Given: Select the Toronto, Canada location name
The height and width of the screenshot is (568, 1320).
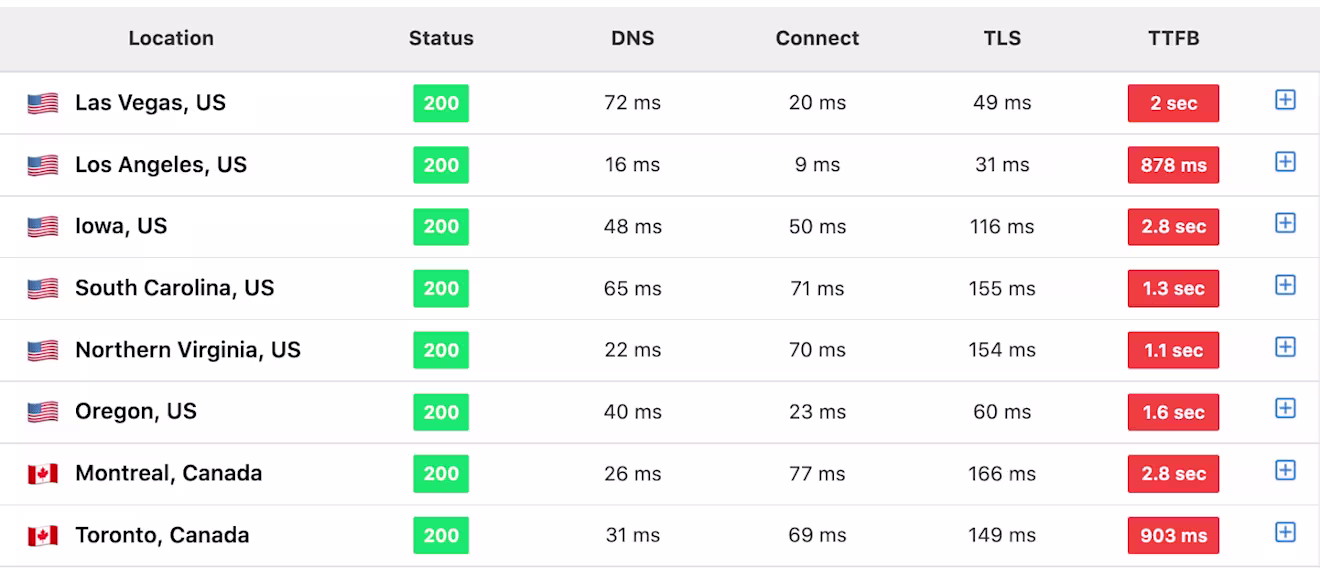Looking at the screenshot, I should [x=162, y=536].
